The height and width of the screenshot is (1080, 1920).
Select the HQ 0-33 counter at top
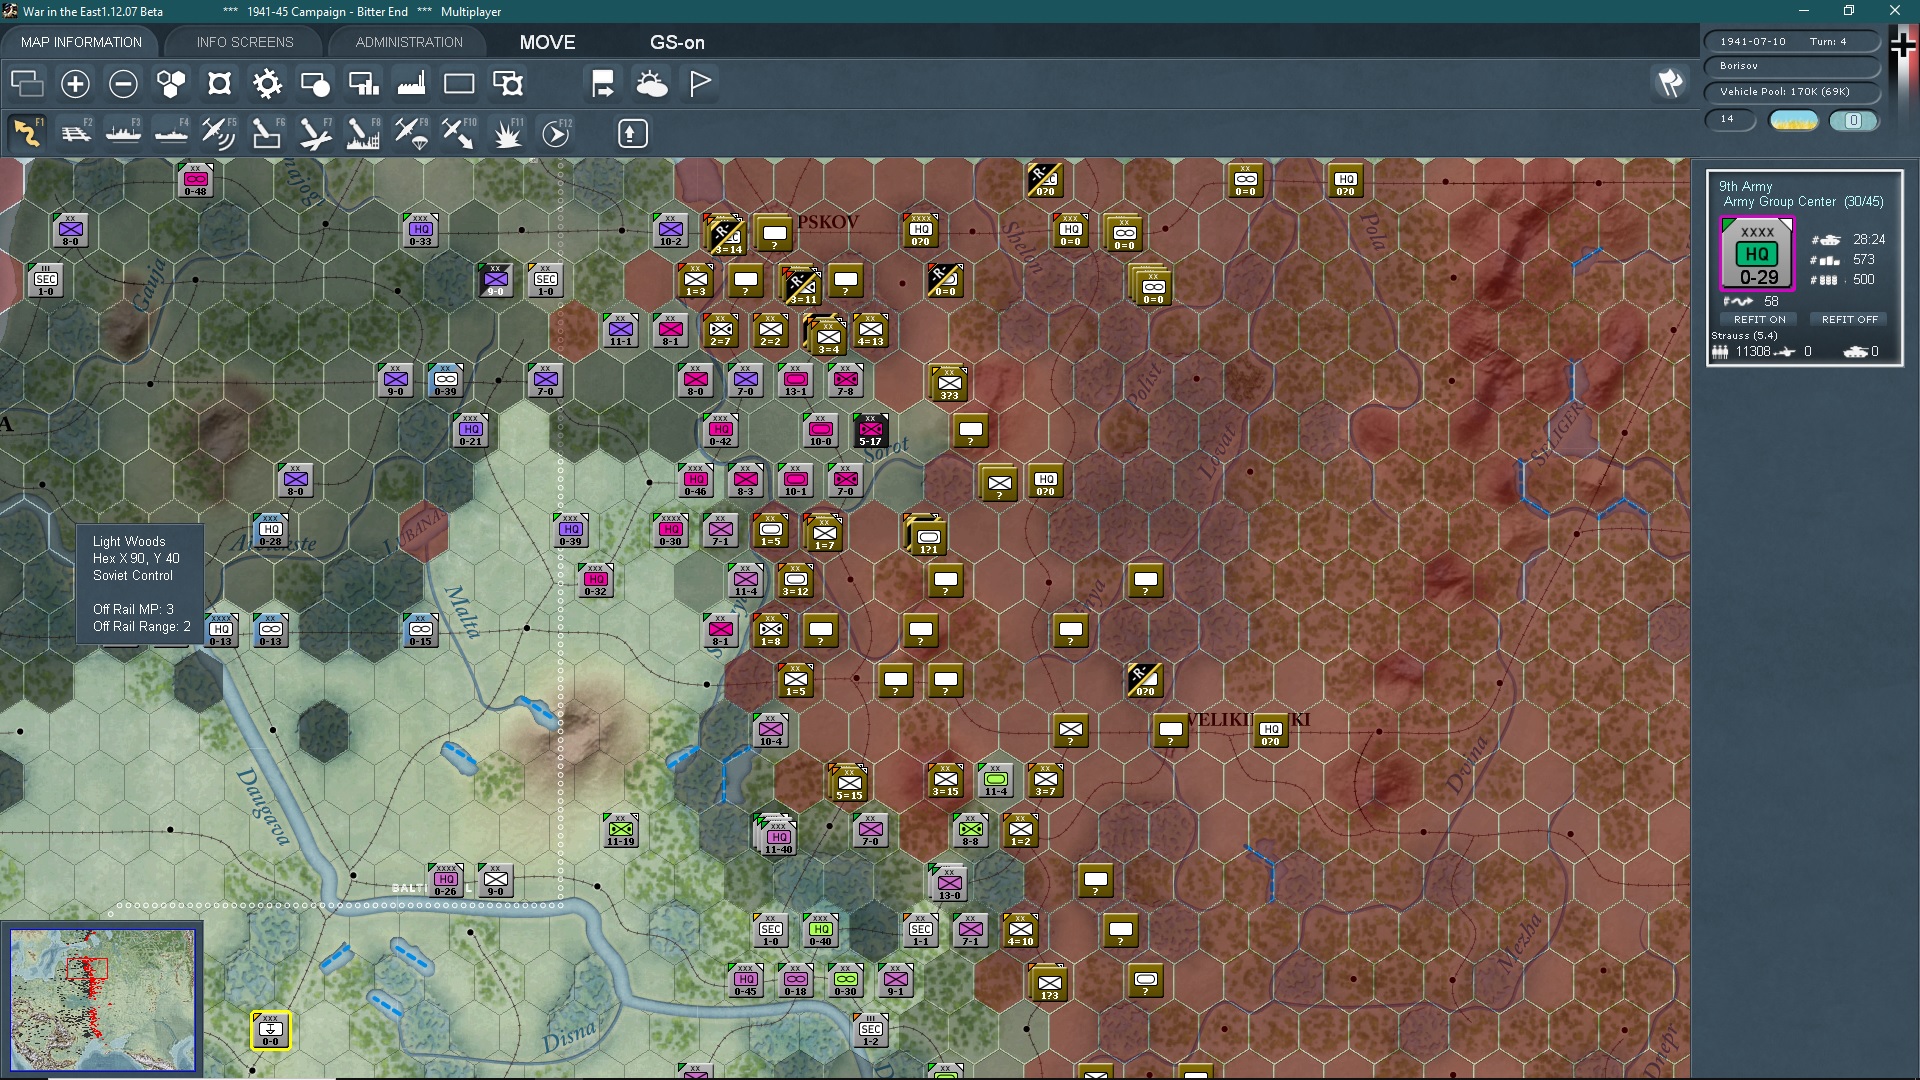click(x=421, y=230)
